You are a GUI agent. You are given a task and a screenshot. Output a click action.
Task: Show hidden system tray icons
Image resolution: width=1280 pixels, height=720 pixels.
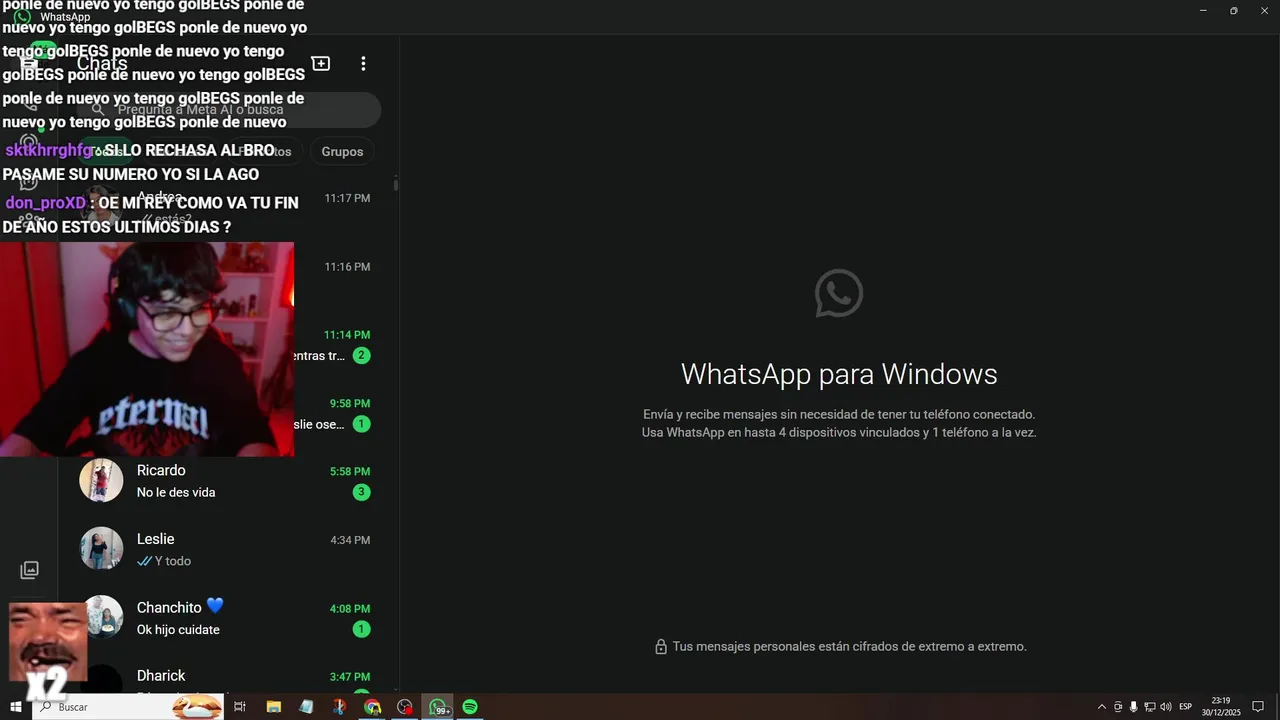pyautogui.click(x=1102, y=707)
